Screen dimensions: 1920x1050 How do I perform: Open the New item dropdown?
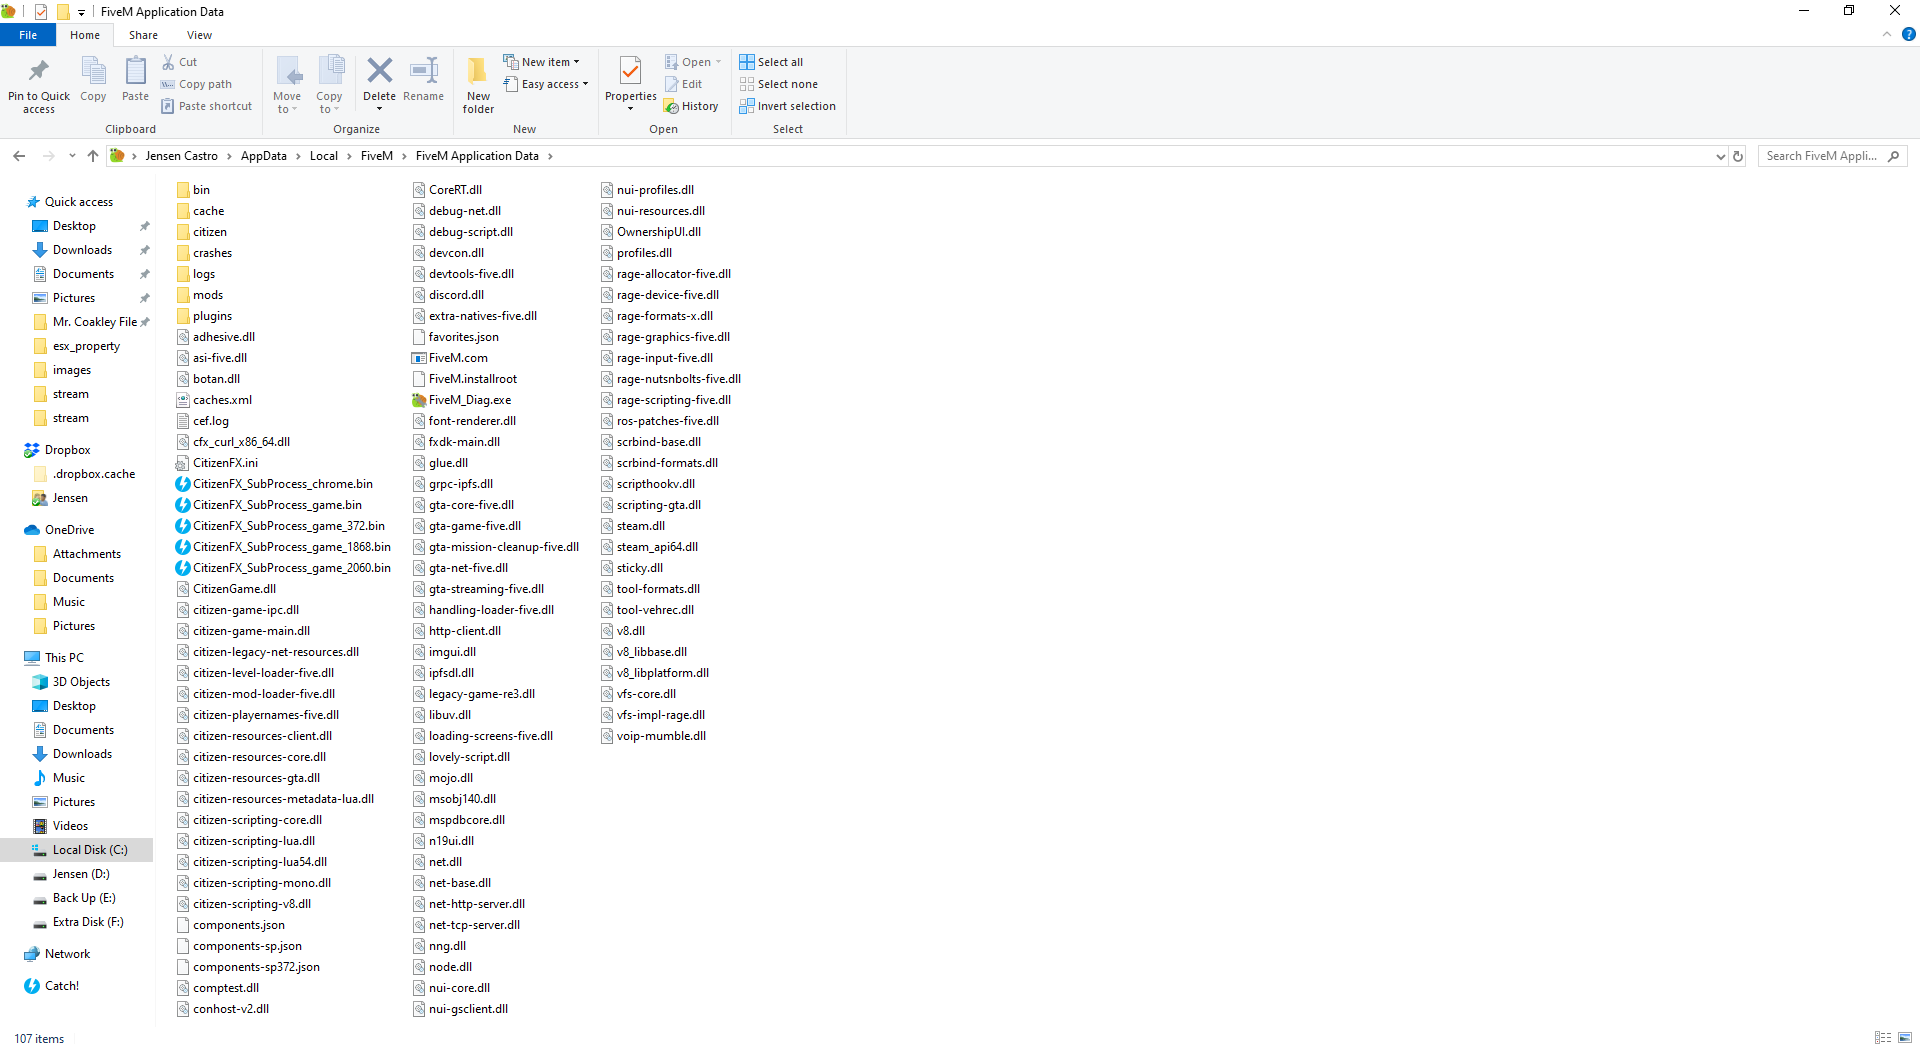click(x=540, y=62)
